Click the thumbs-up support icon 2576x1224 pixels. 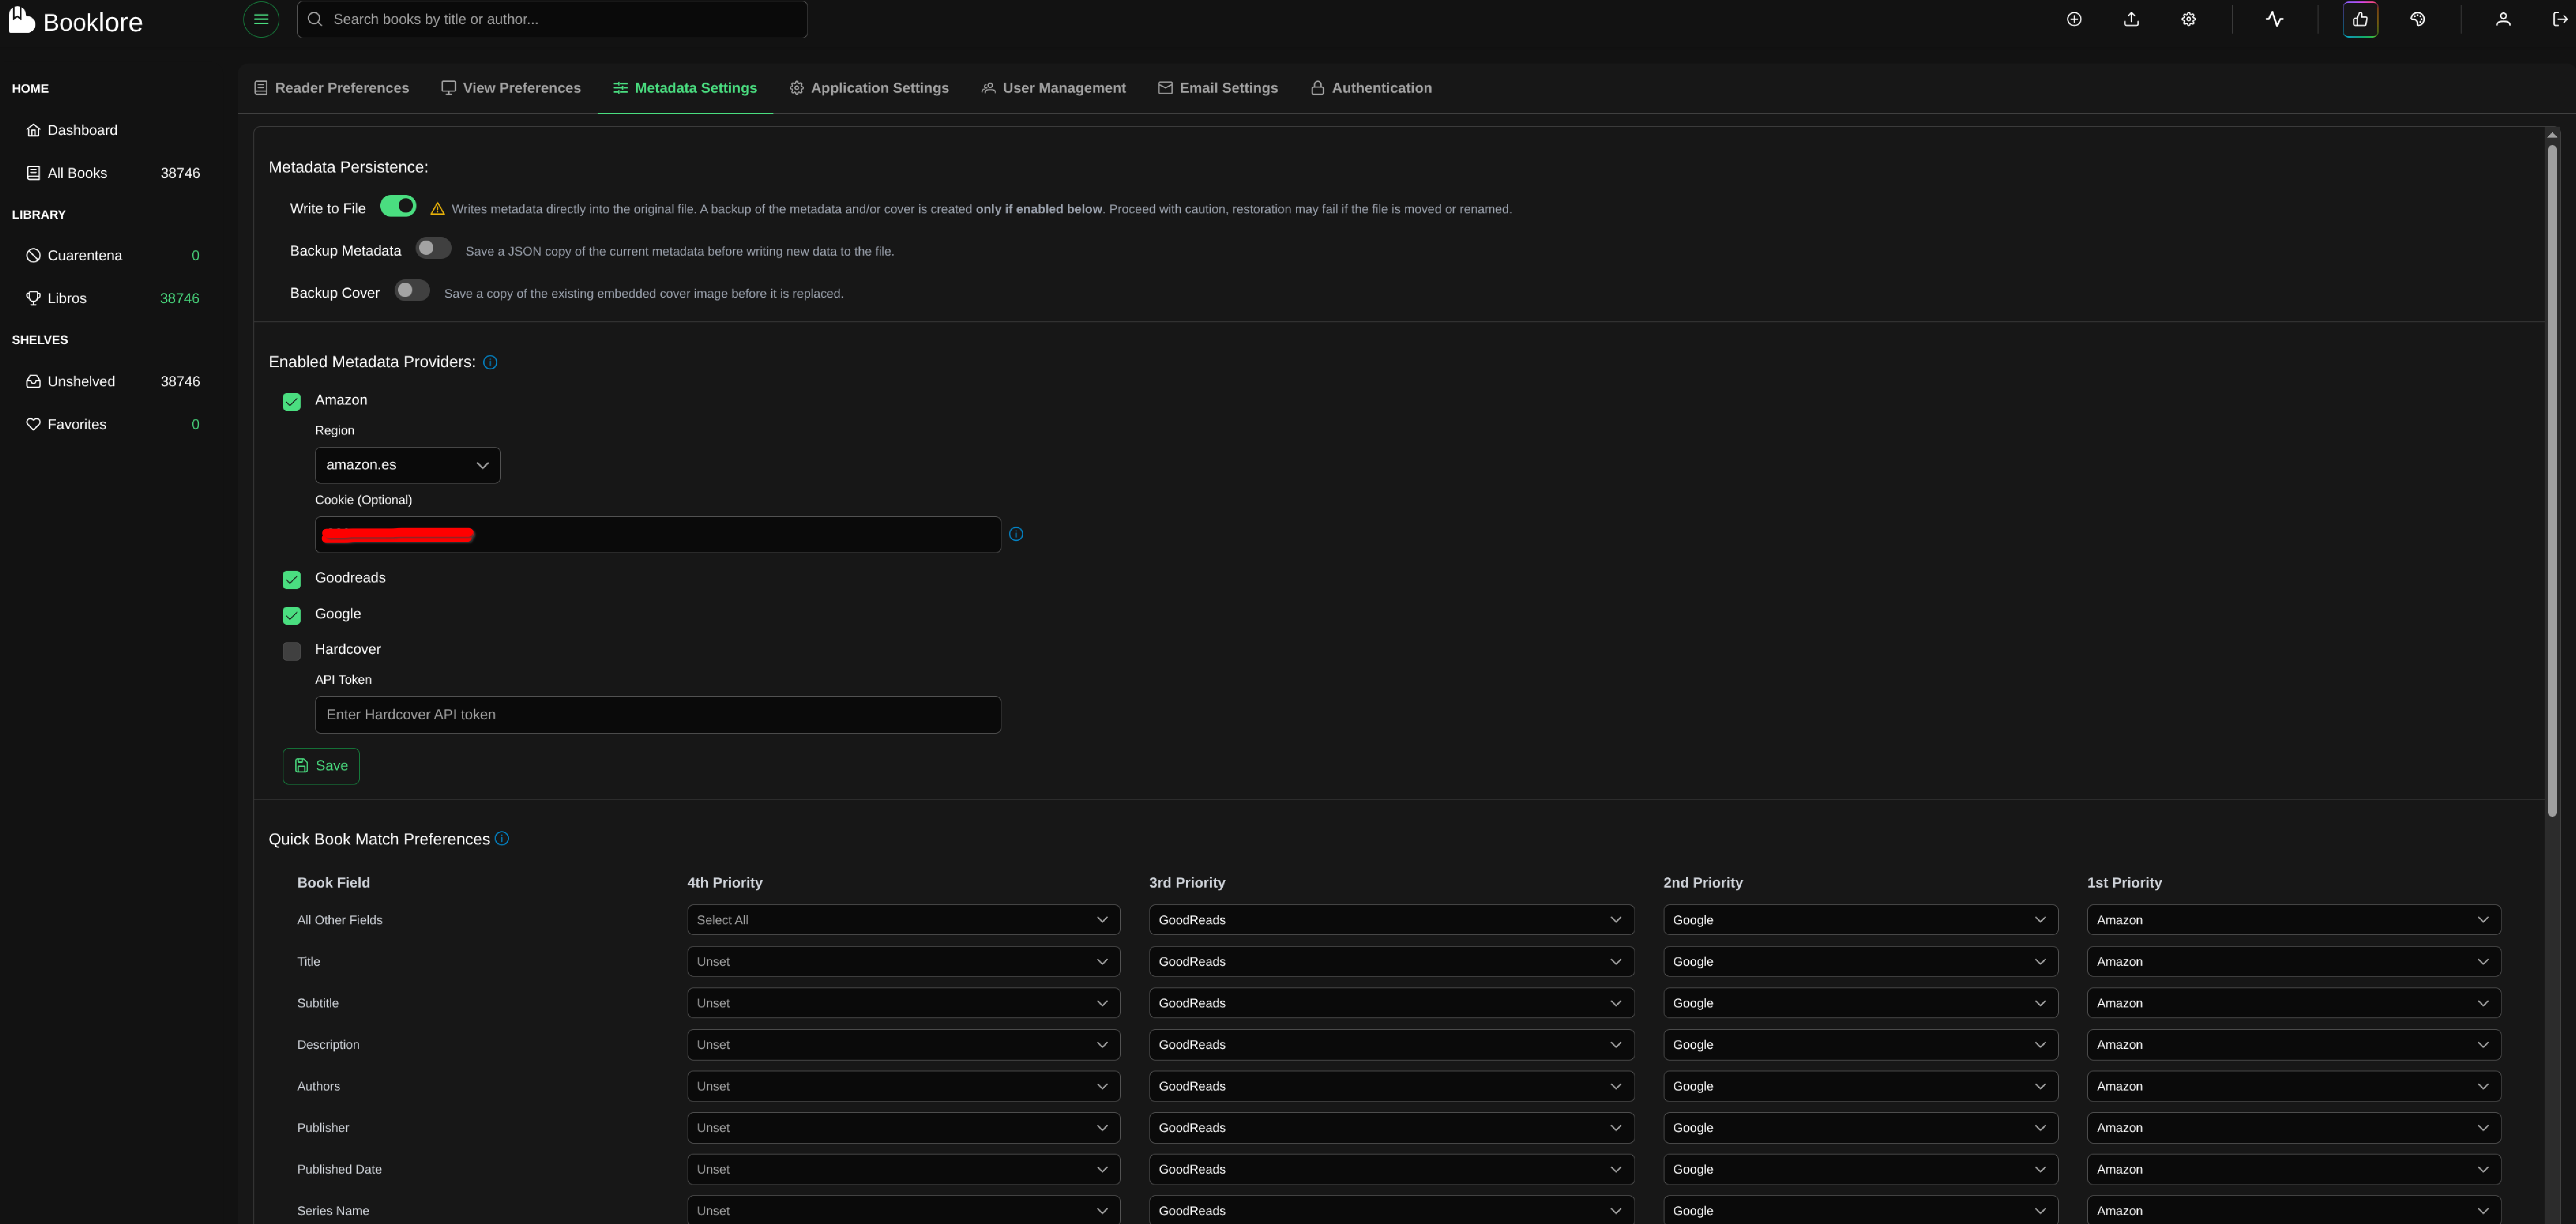2360,19
